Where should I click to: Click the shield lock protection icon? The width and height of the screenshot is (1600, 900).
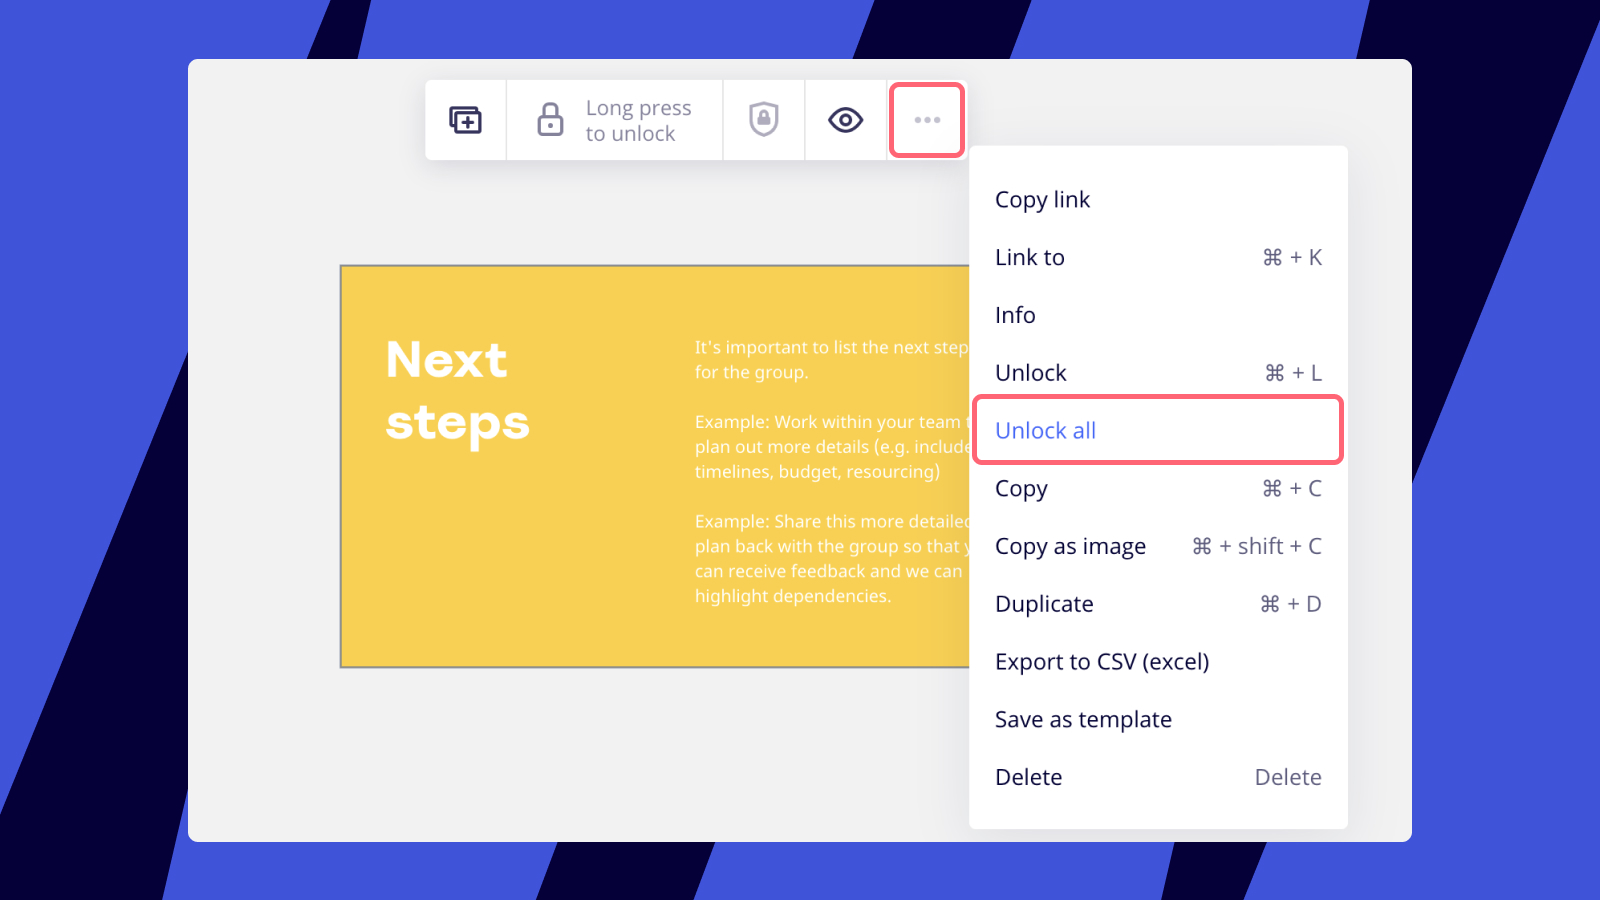tap(764, 120)
